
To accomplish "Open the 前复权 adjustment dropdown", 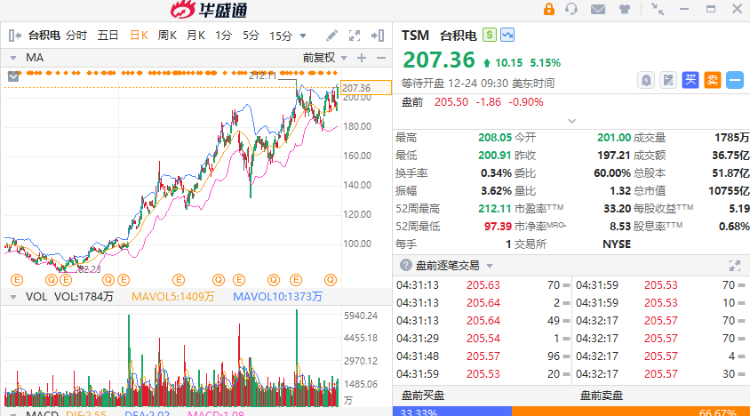I will click(325, 58).
